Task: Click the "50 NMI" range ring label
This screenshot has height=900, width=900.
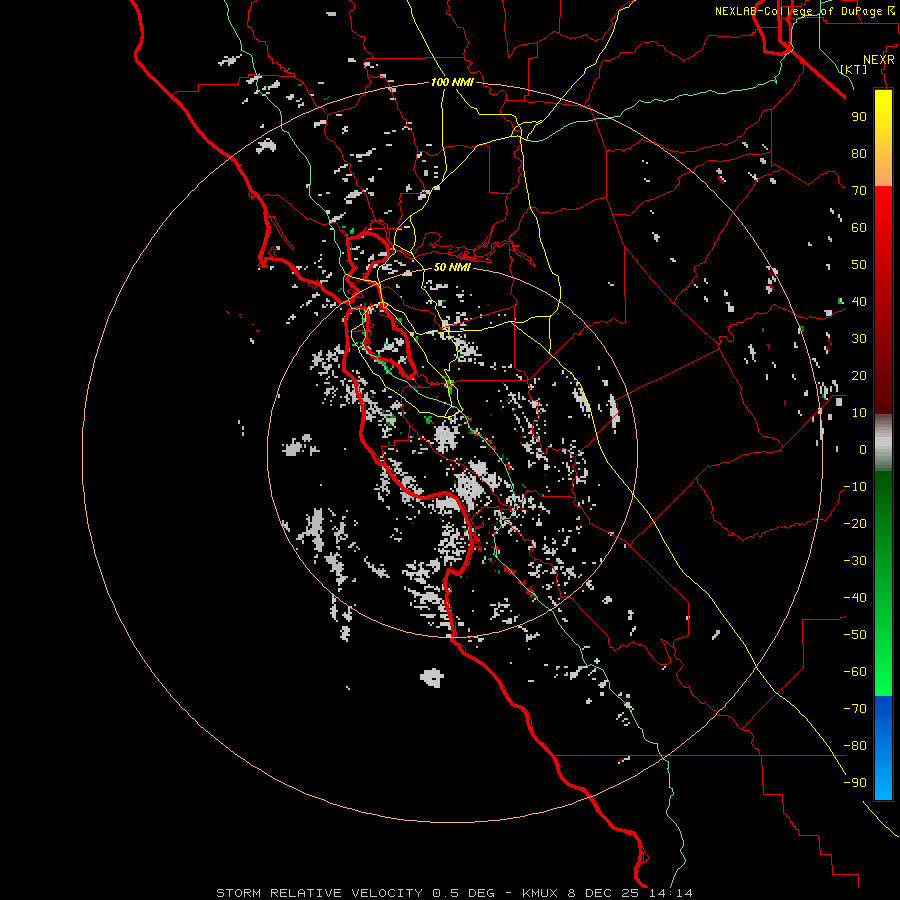Action: point(452,267)
